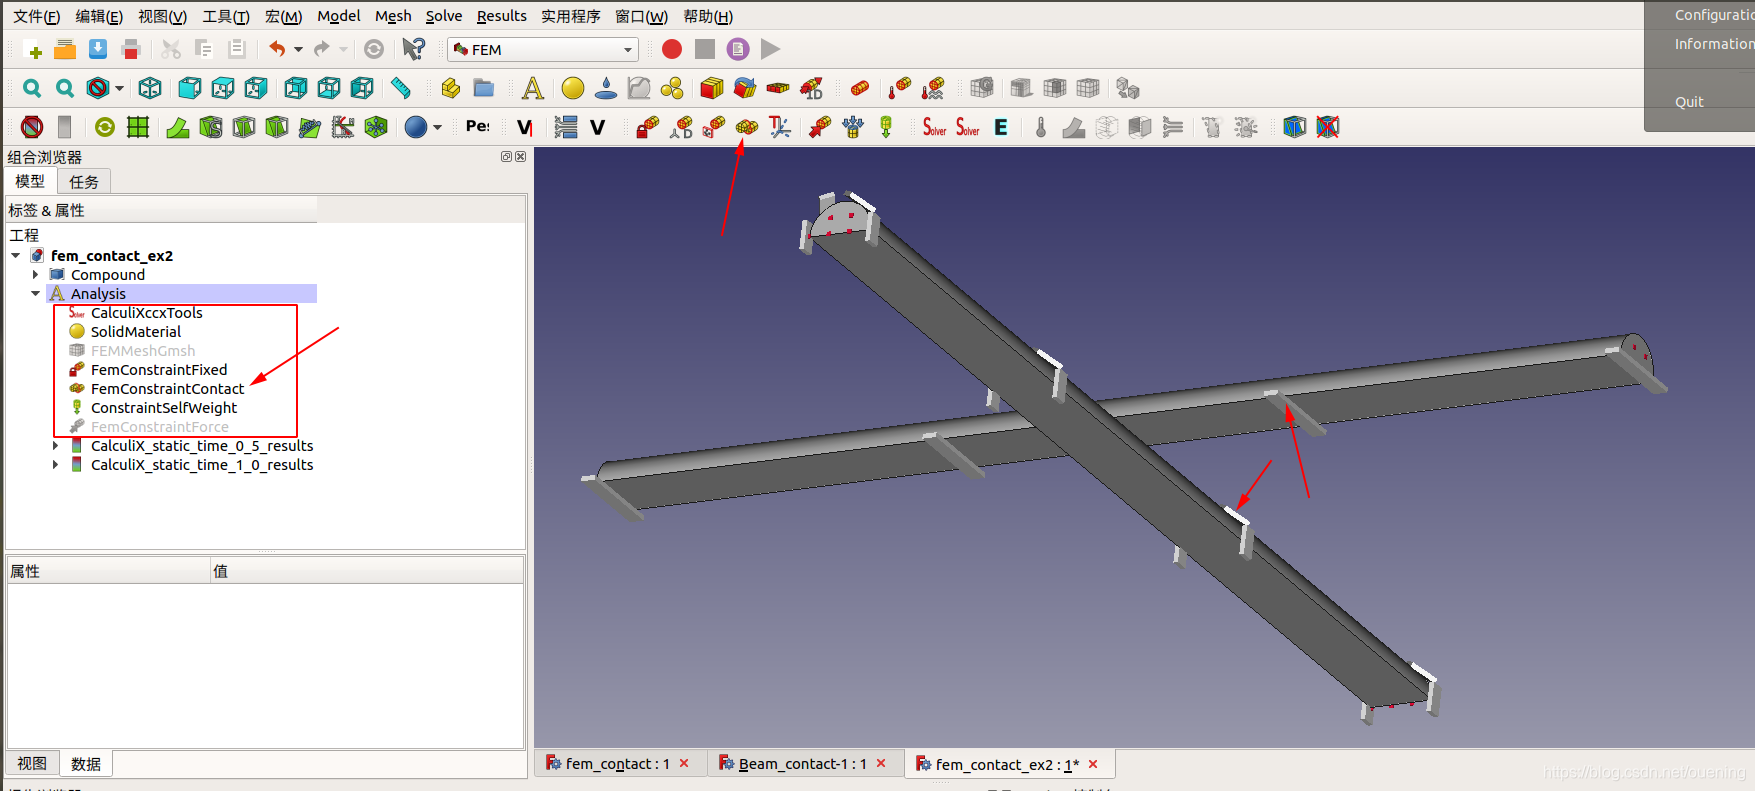Open the FEM workbench dropdown
The width and height of the screenshot is (1755, 791).
pos(543,49)
